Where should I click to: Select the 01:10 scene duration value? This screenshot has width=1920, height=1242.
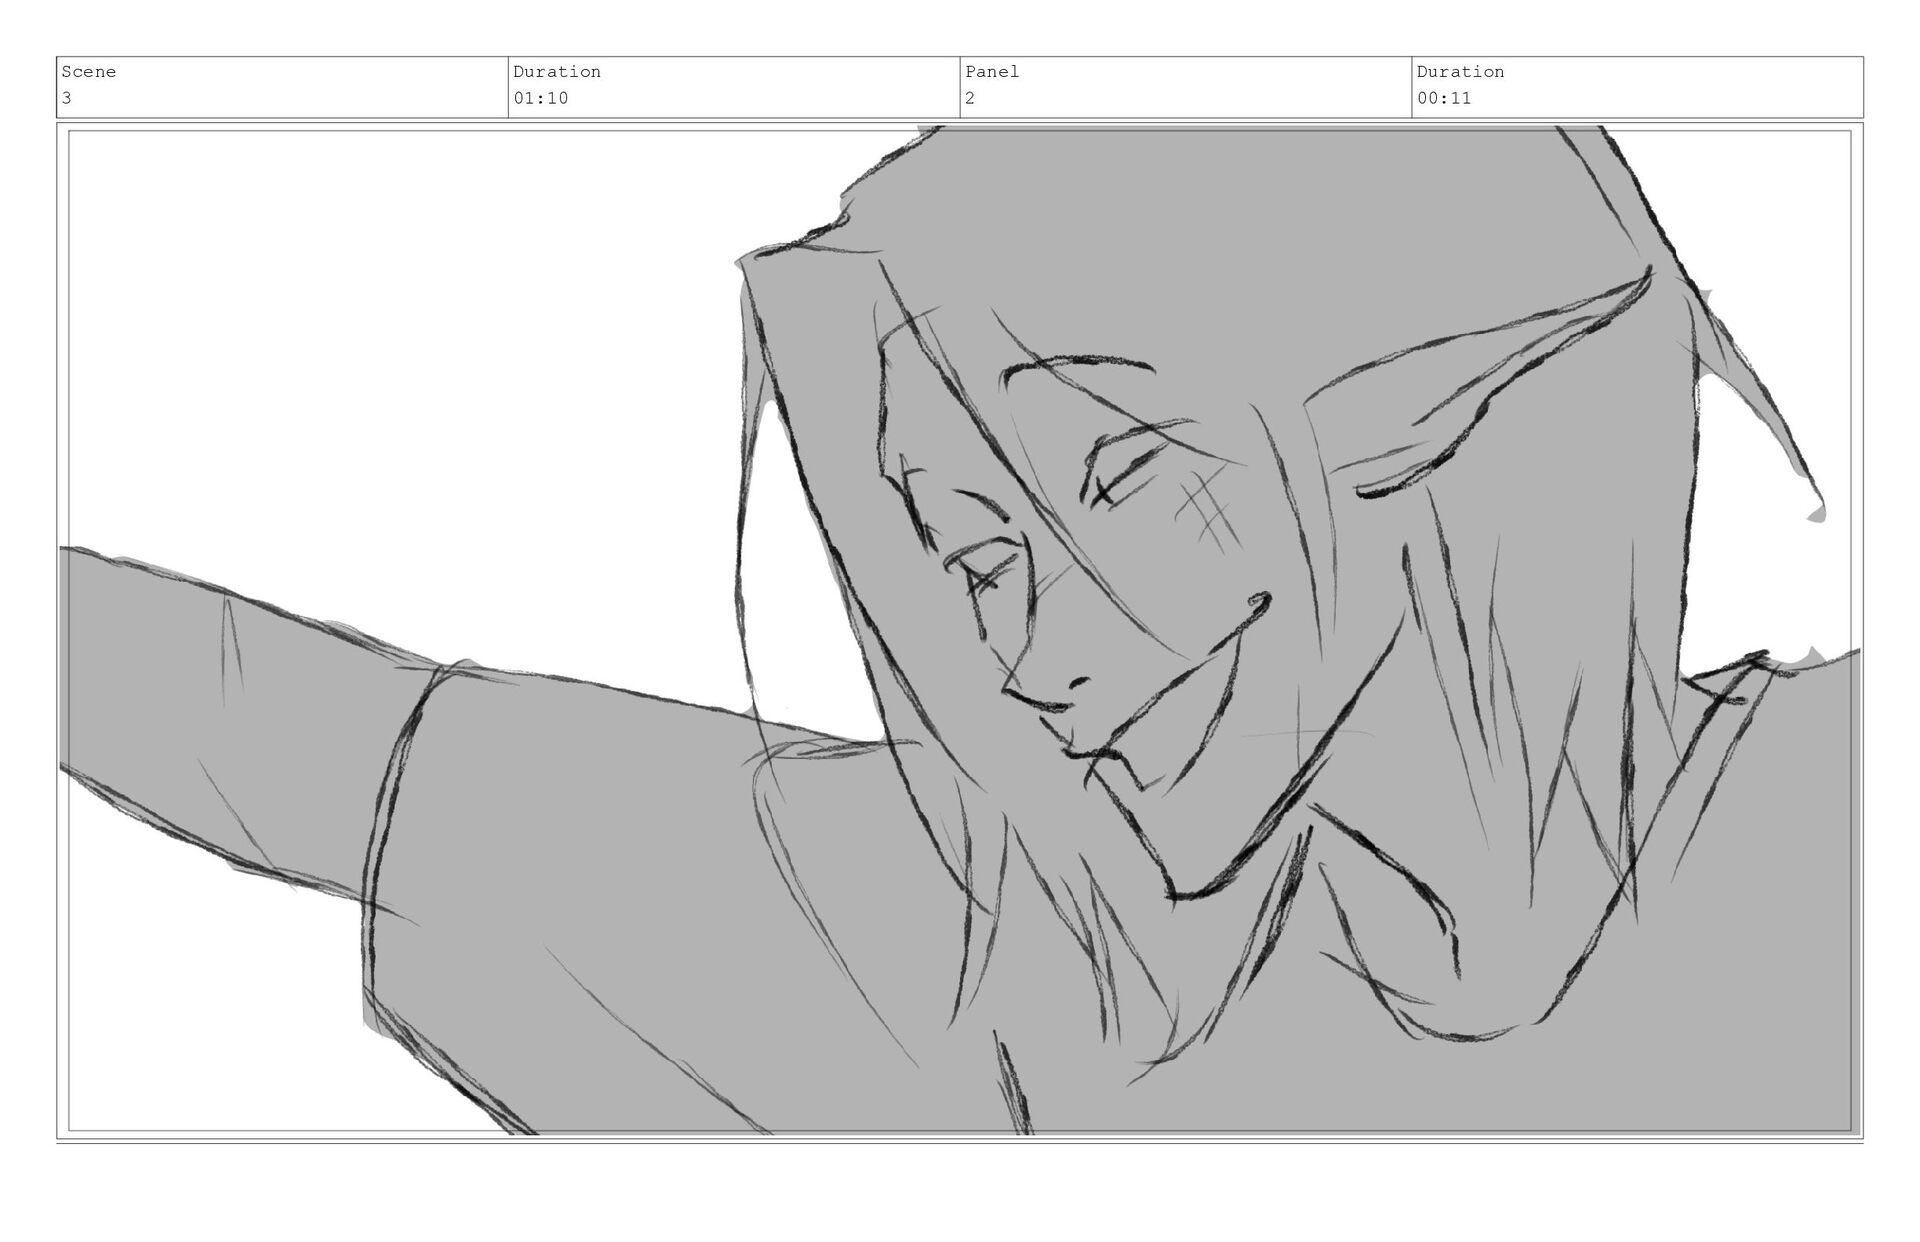[541, 98]
